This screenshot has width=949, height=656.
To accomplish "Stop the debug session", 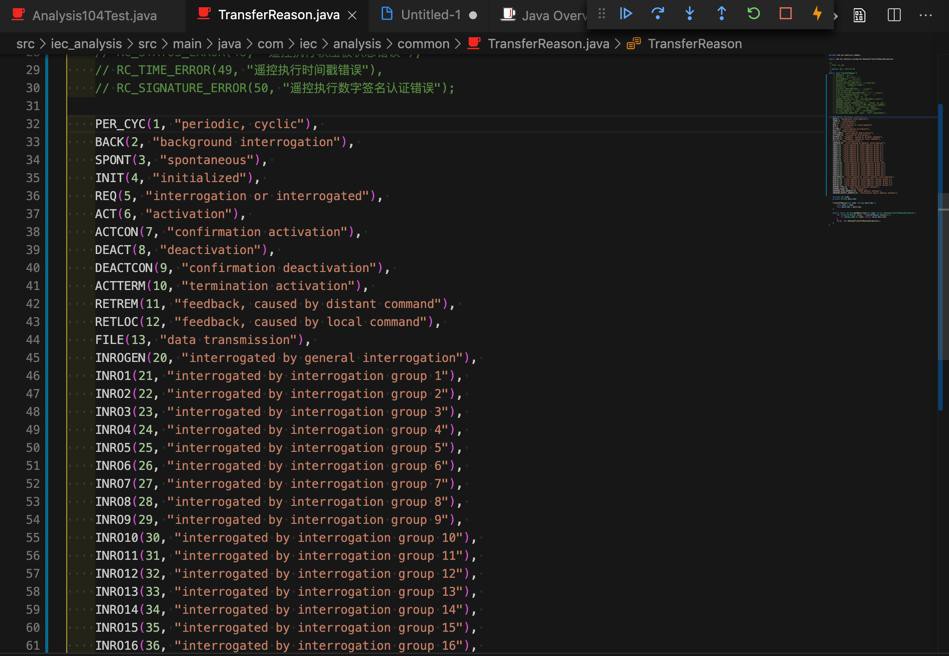I will (786, 13).
